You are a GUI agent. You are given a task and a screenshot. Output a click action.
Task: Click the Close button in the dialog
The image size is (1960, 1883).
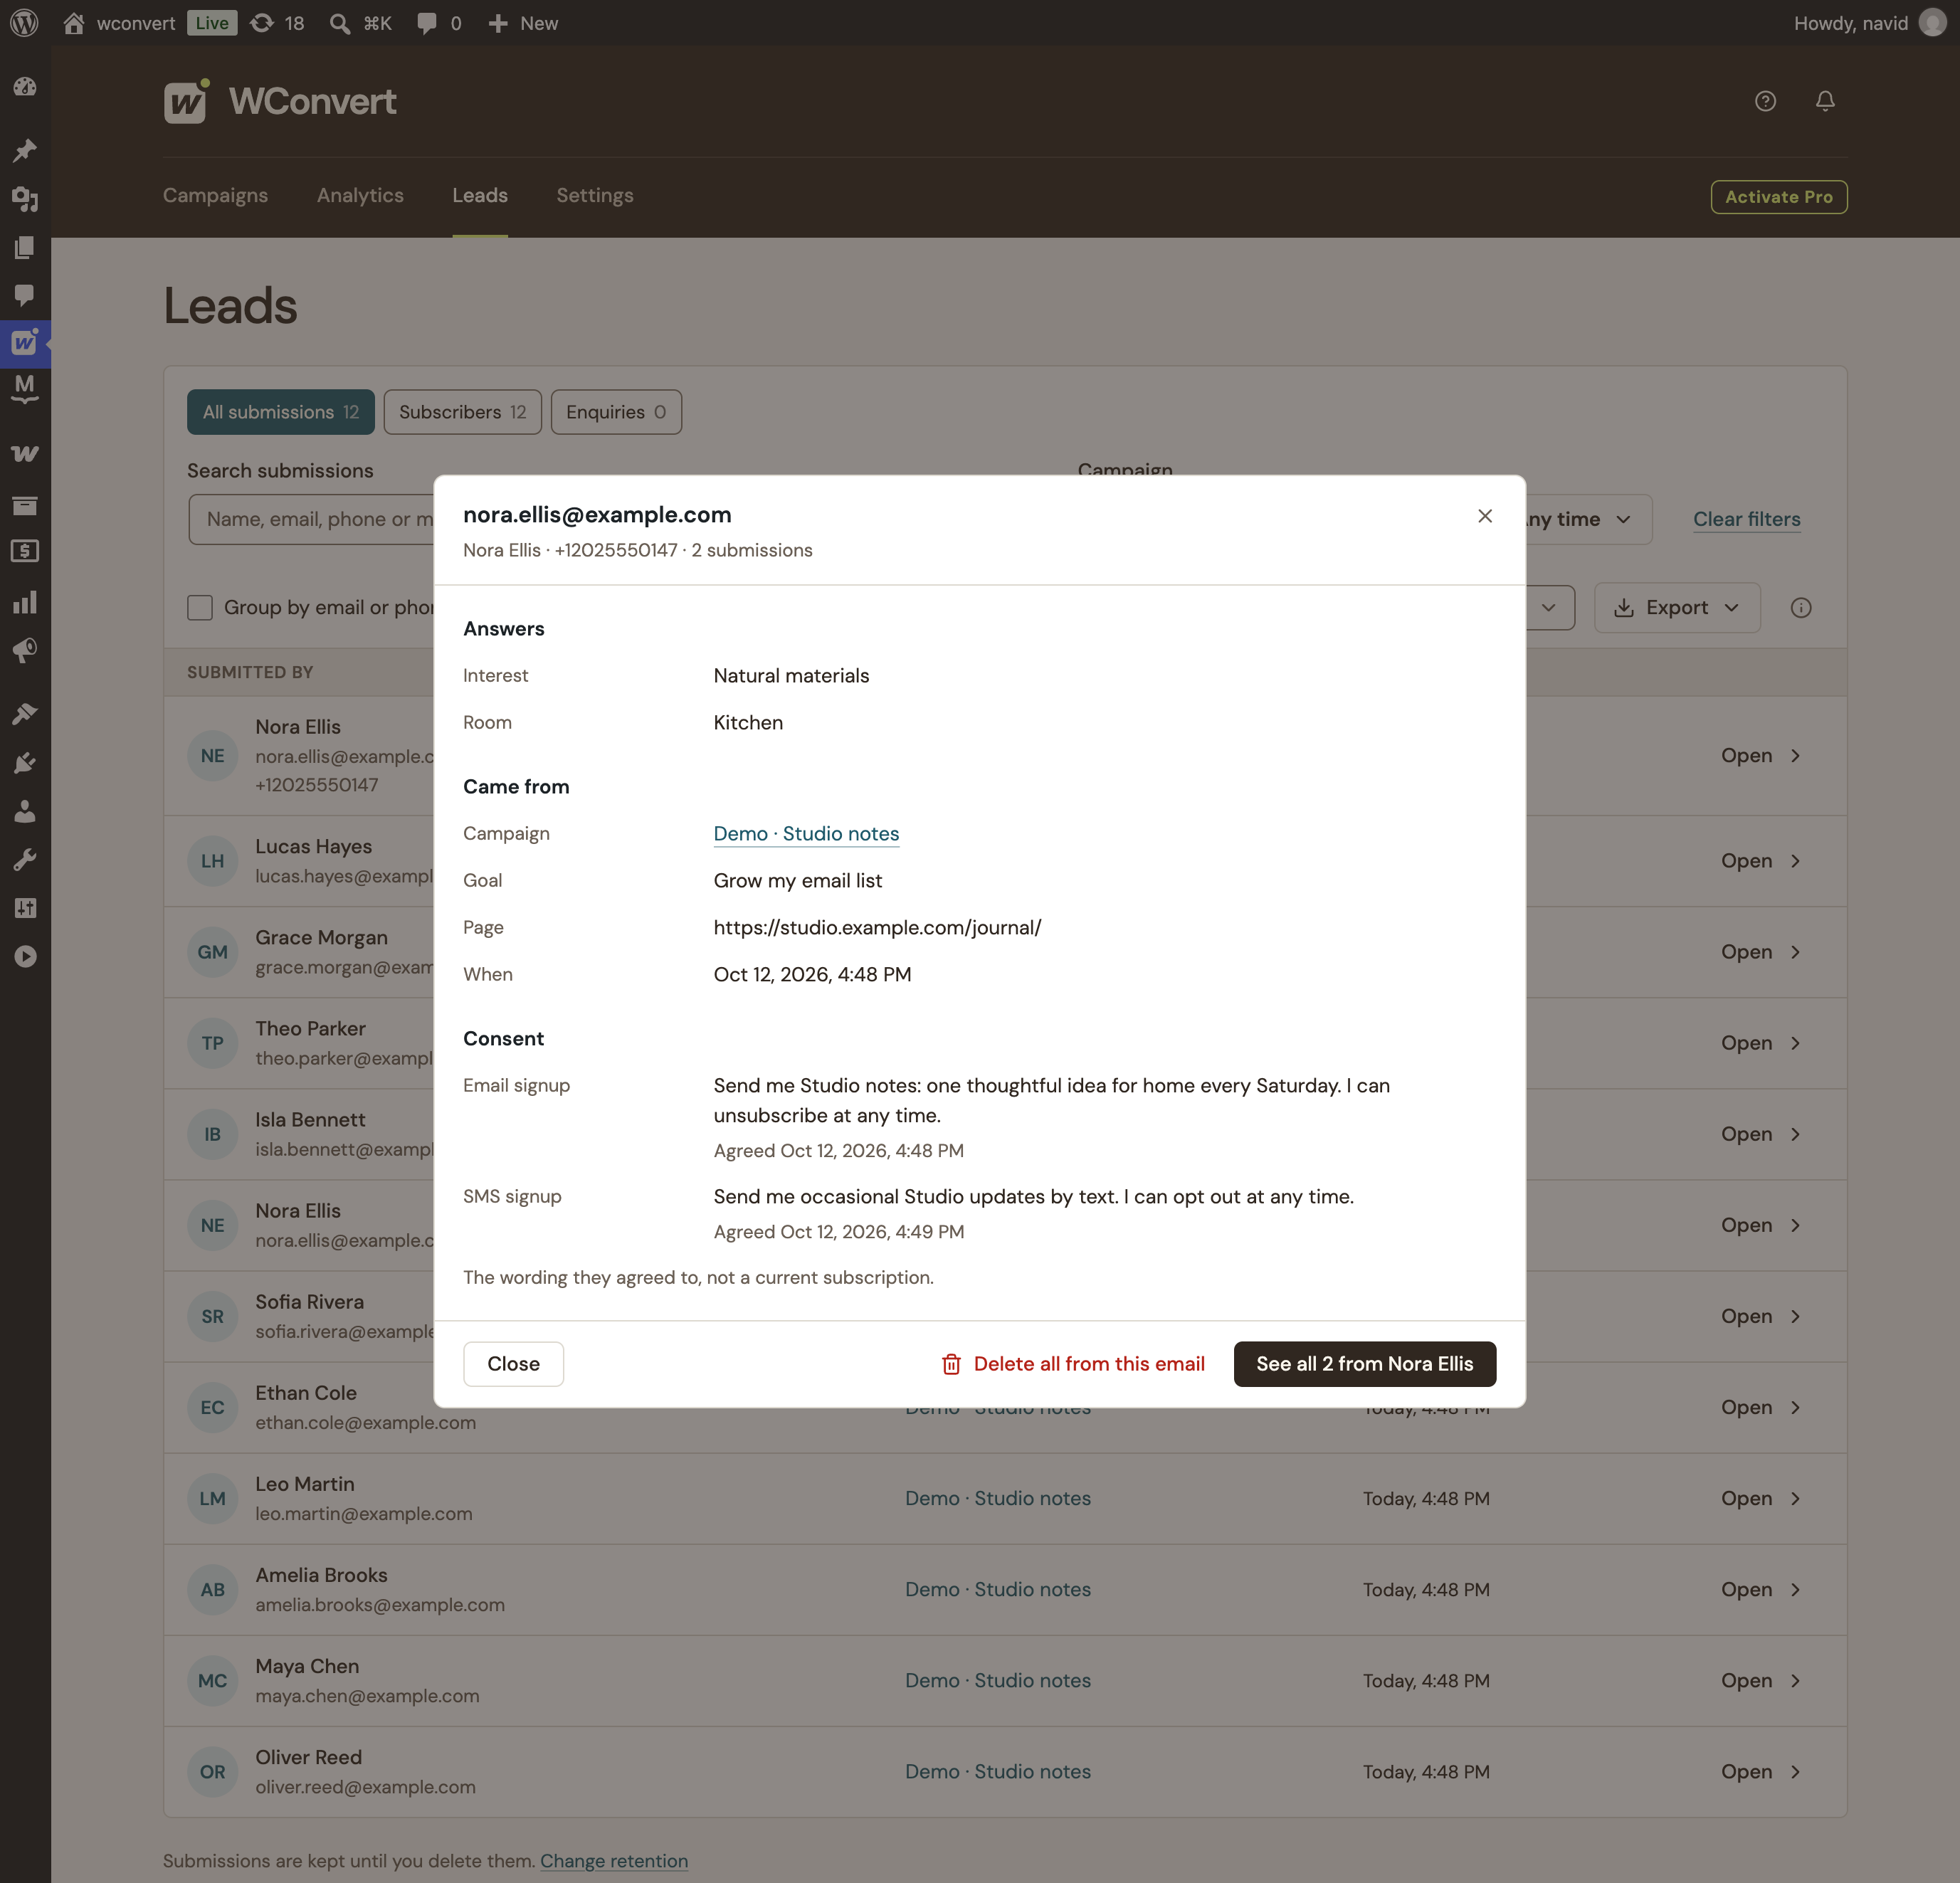point(513,1364)
